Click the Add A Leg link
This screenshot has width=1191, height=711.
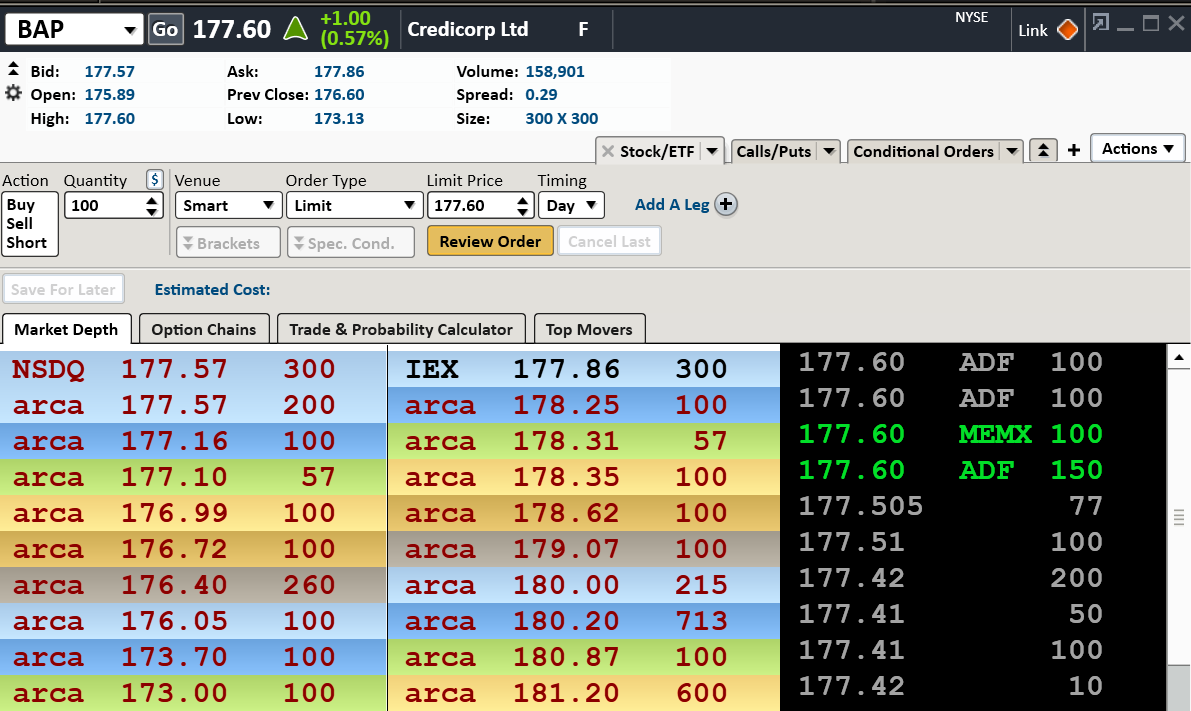[672, 204]
